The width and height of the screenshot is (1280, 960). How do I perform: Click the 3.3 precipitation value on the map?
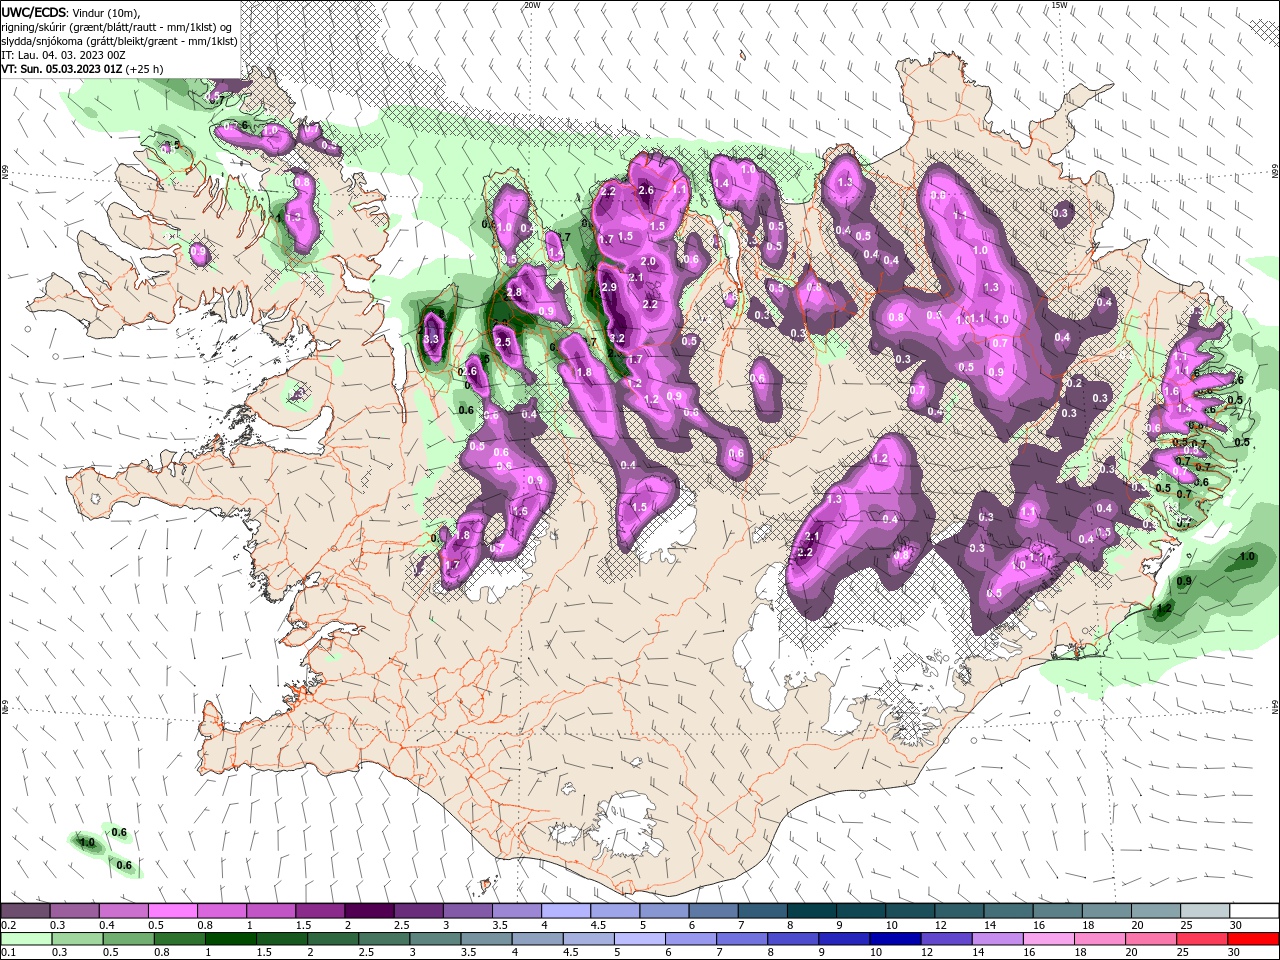coord(432,340)
